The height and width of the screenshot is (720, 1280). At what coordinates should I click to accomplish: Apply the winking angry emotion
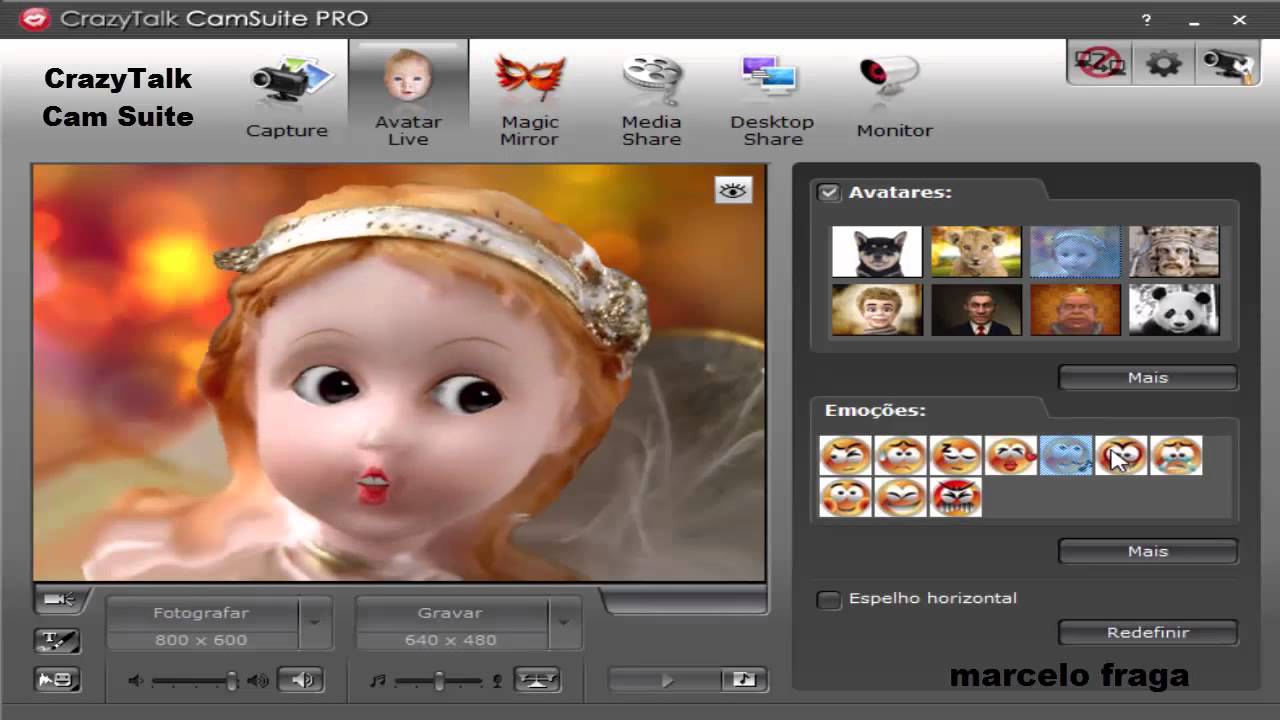845,455
